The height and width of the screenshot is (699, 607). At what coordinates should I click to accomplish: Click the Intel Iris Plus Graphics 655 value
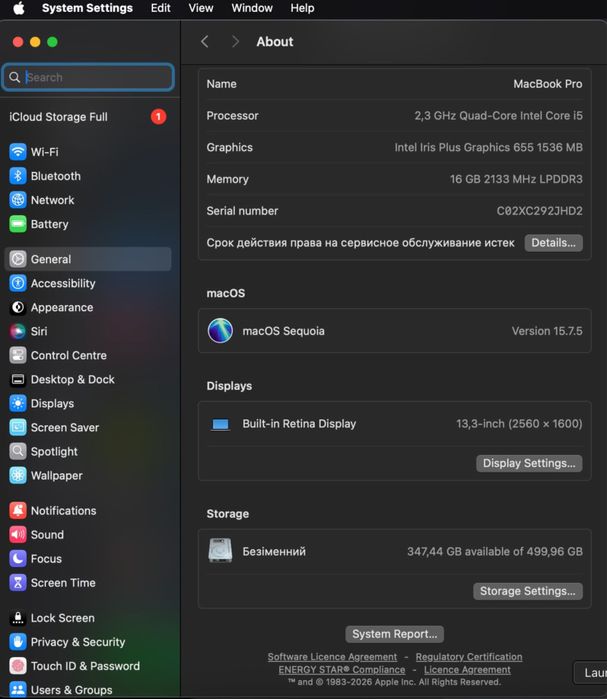(x=488, y=148)
